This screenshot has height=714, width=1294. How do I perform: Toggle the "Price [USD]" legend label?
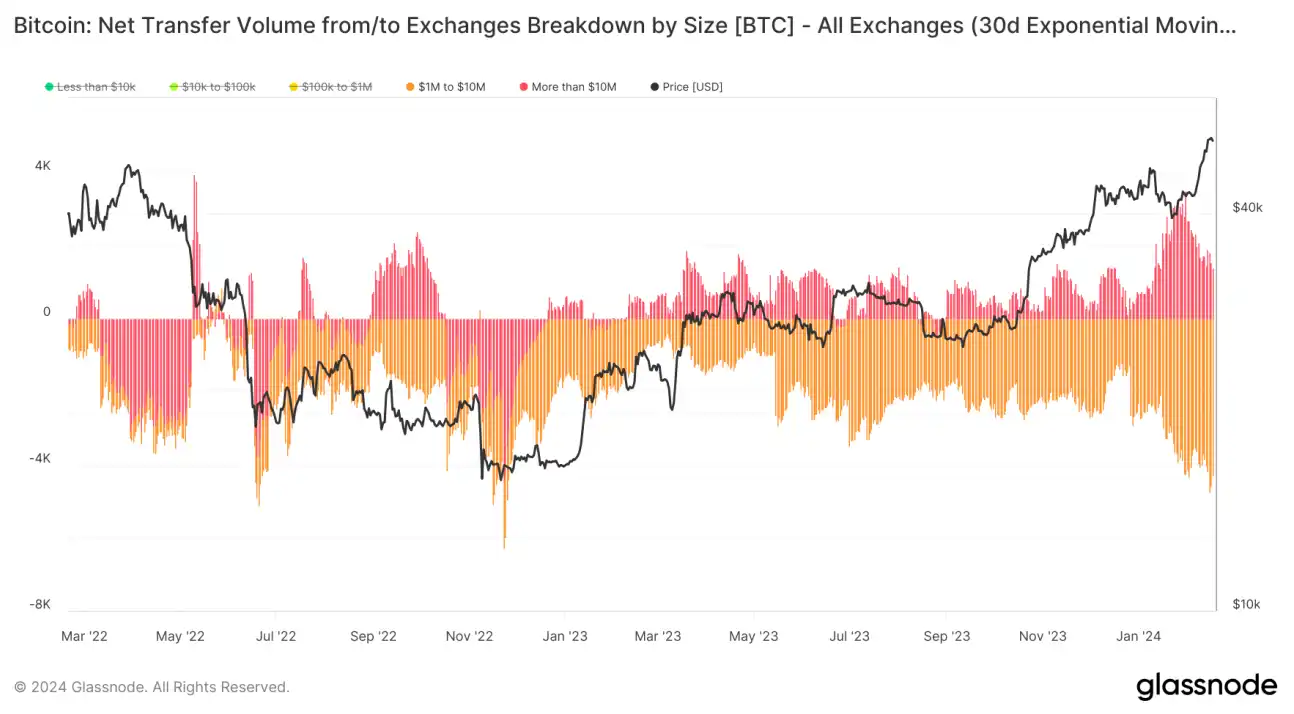(692, 87)
